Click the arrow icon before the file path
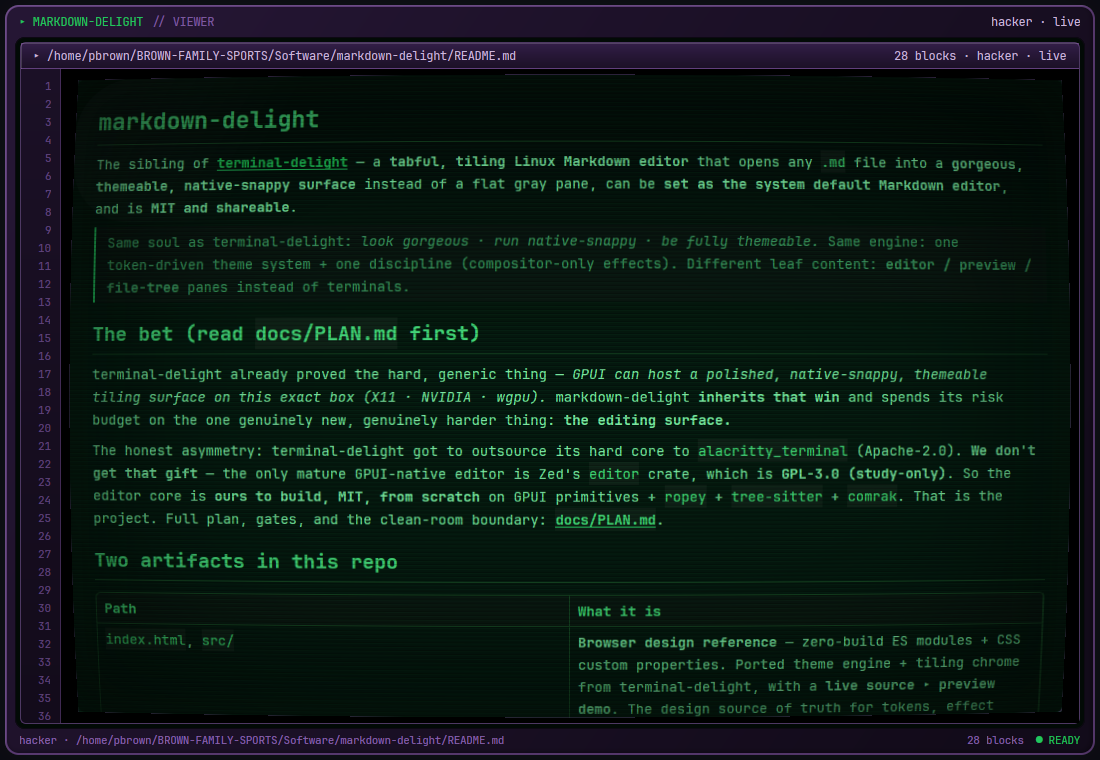This screenshot has height=760, width=1100. point(36,55)
